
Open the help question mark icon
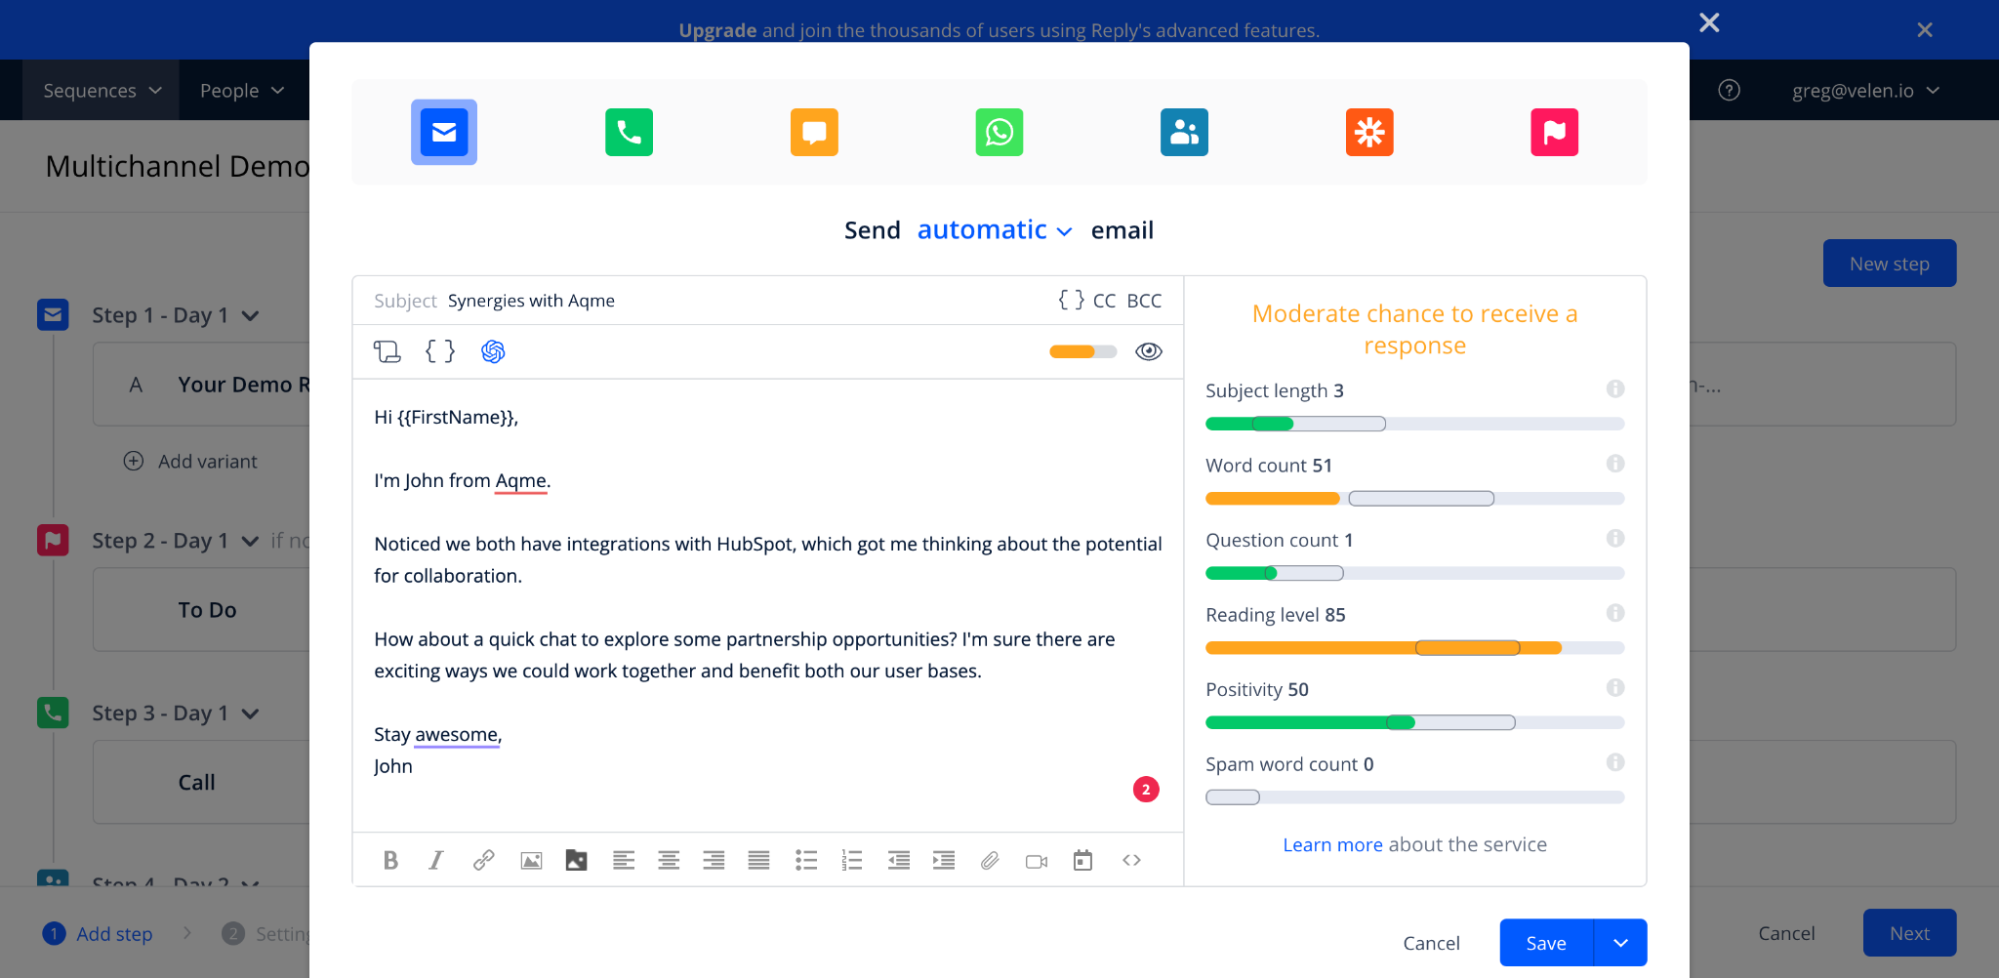pyautogui.click(x=1729, y=90)
